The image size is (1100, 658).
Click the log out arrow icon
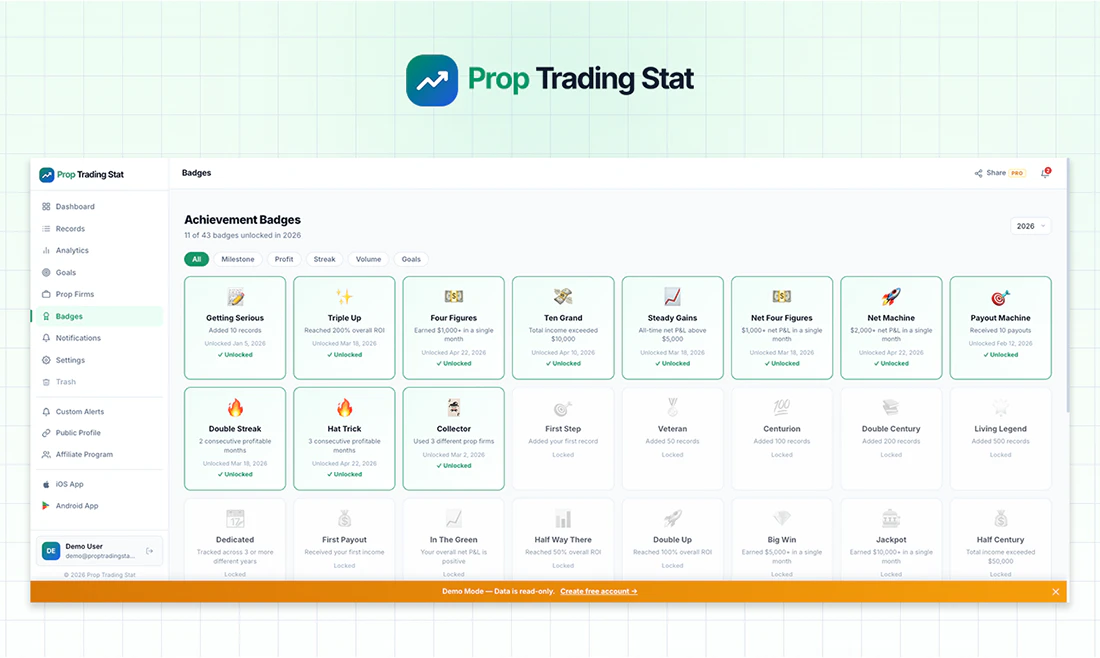tap(149, 551)
